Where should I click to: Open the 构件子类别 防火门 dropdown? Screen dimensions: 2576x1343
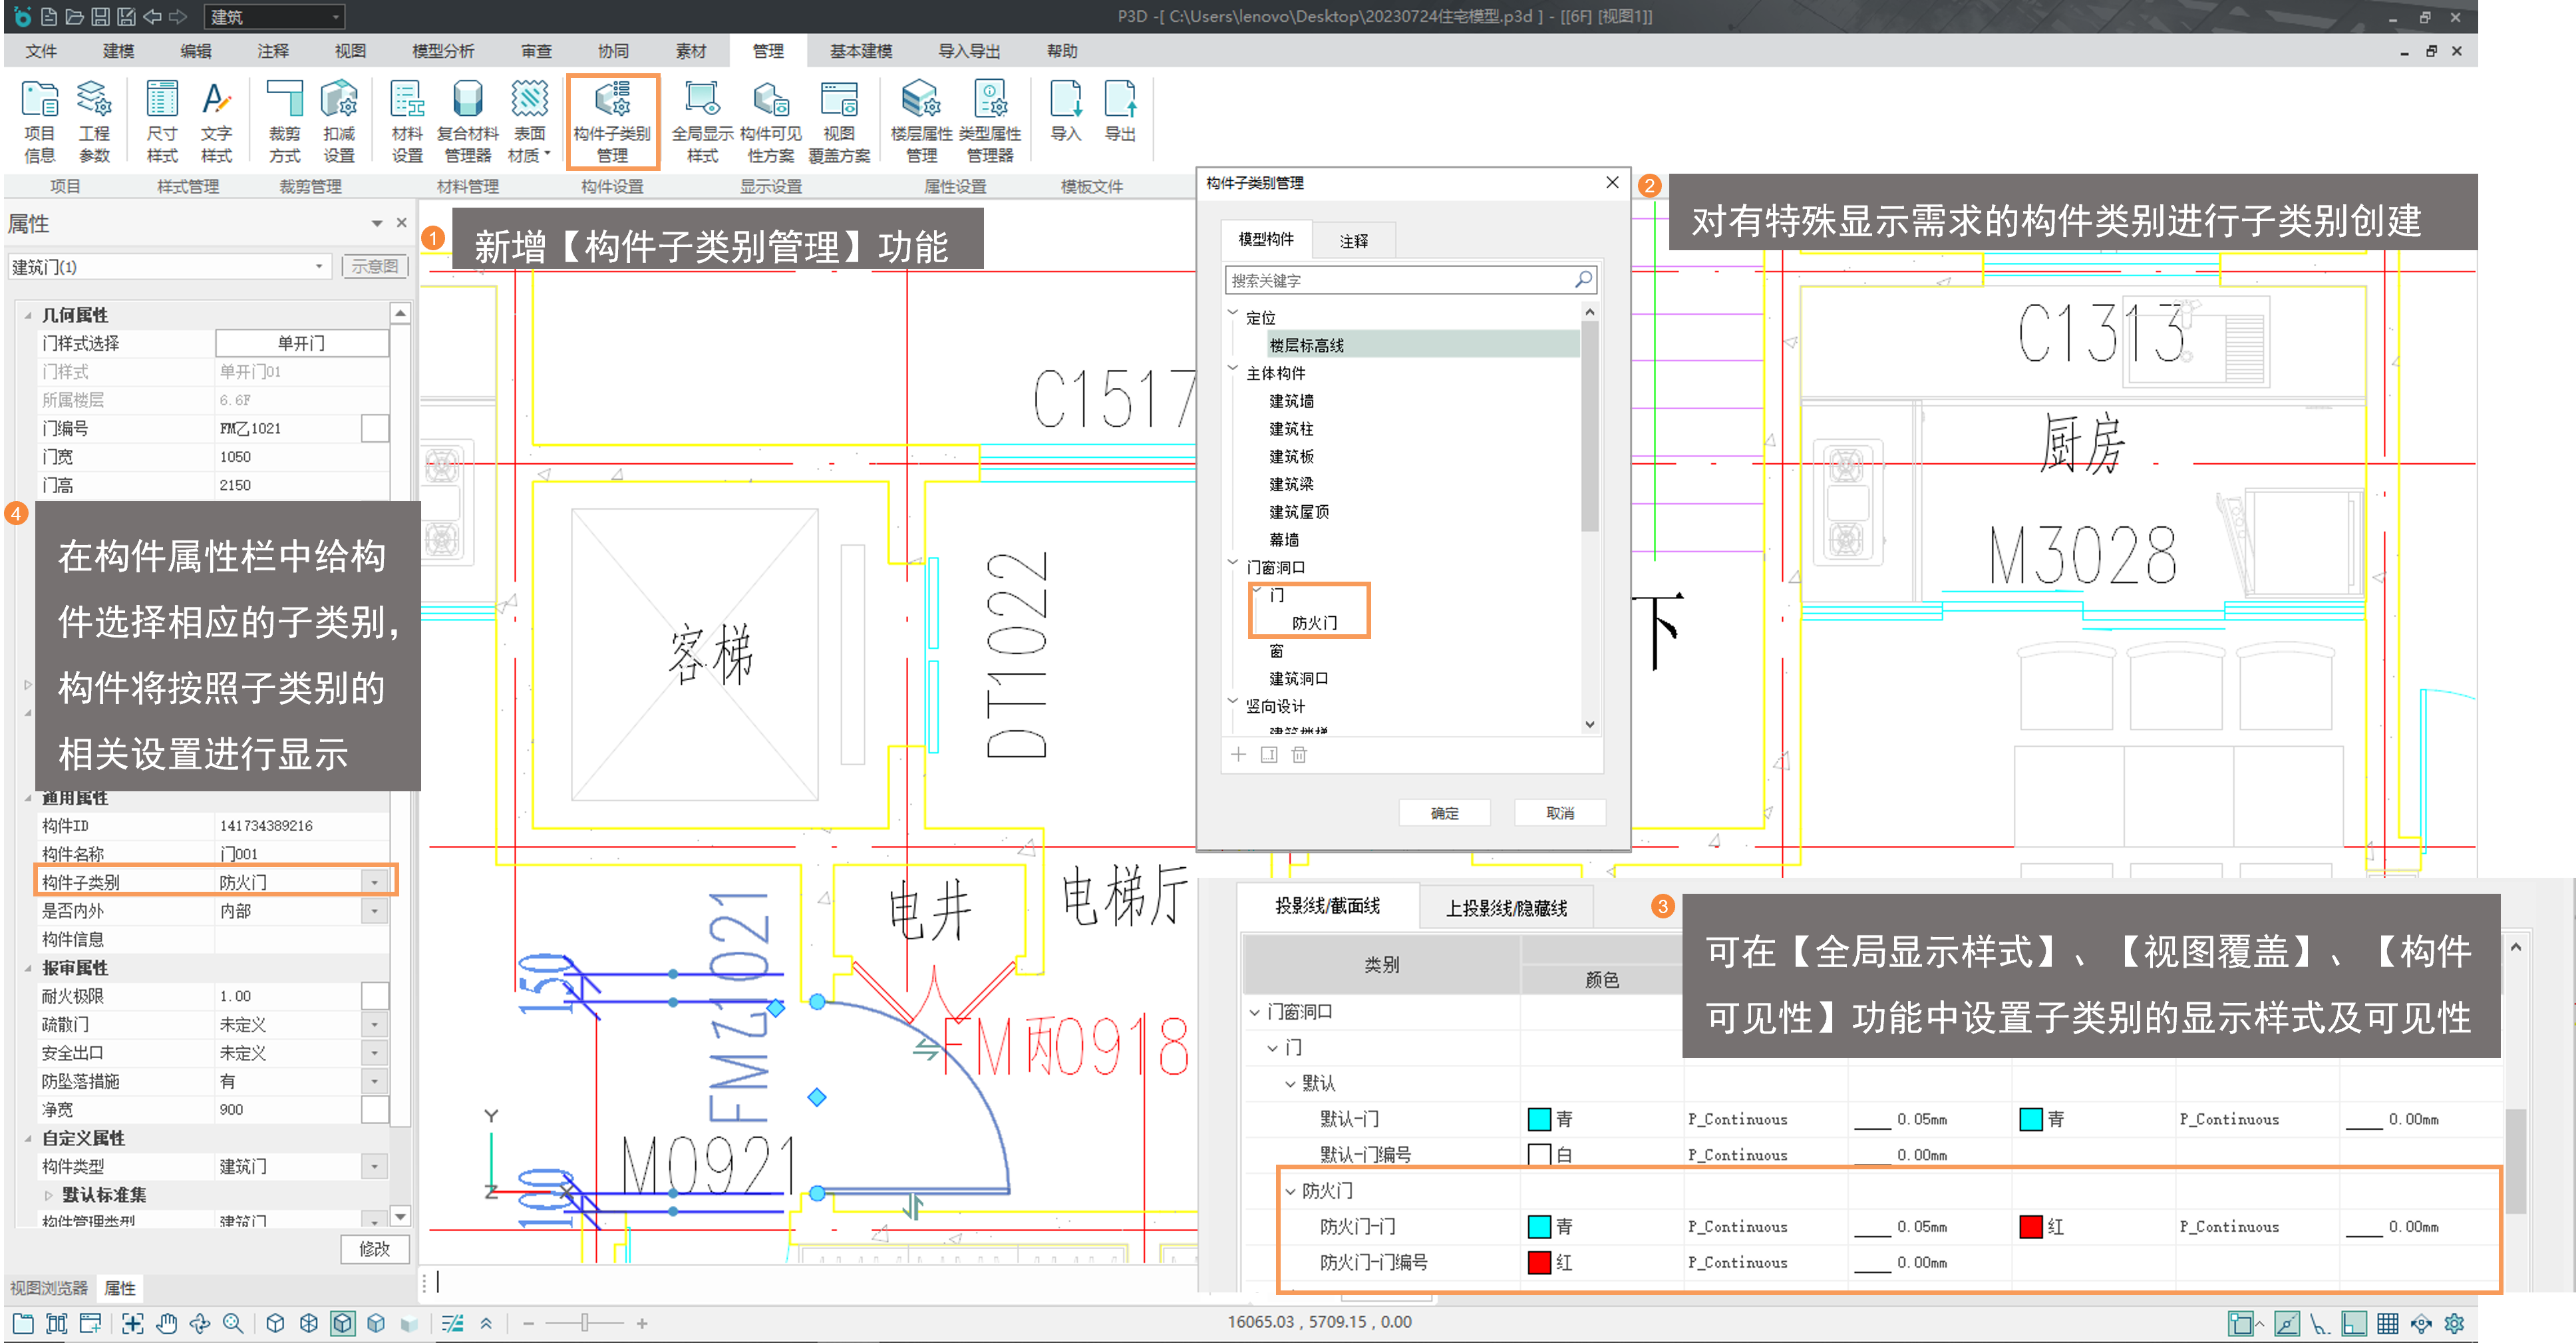pos(375,882)
